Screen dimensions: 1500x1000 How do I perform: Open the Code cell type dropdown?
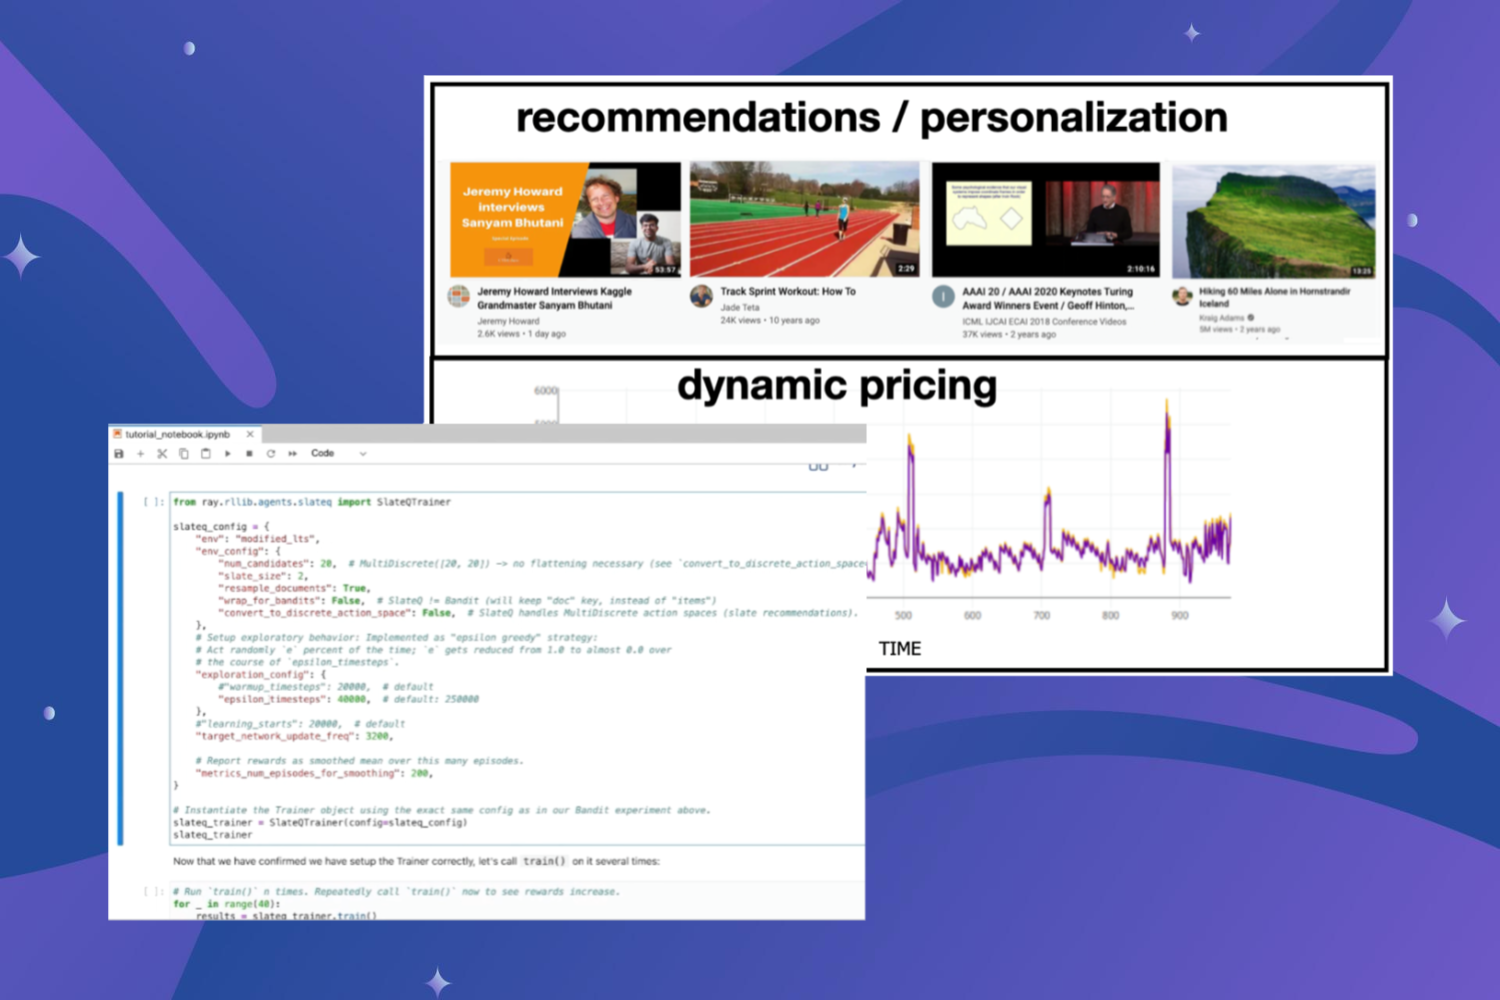click(322, 453)
